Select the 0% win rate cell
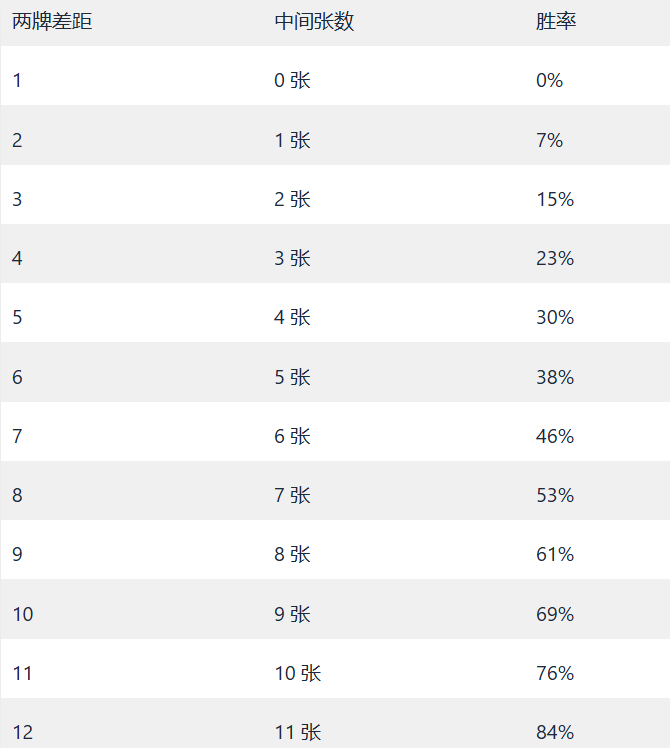 point(550,81)
